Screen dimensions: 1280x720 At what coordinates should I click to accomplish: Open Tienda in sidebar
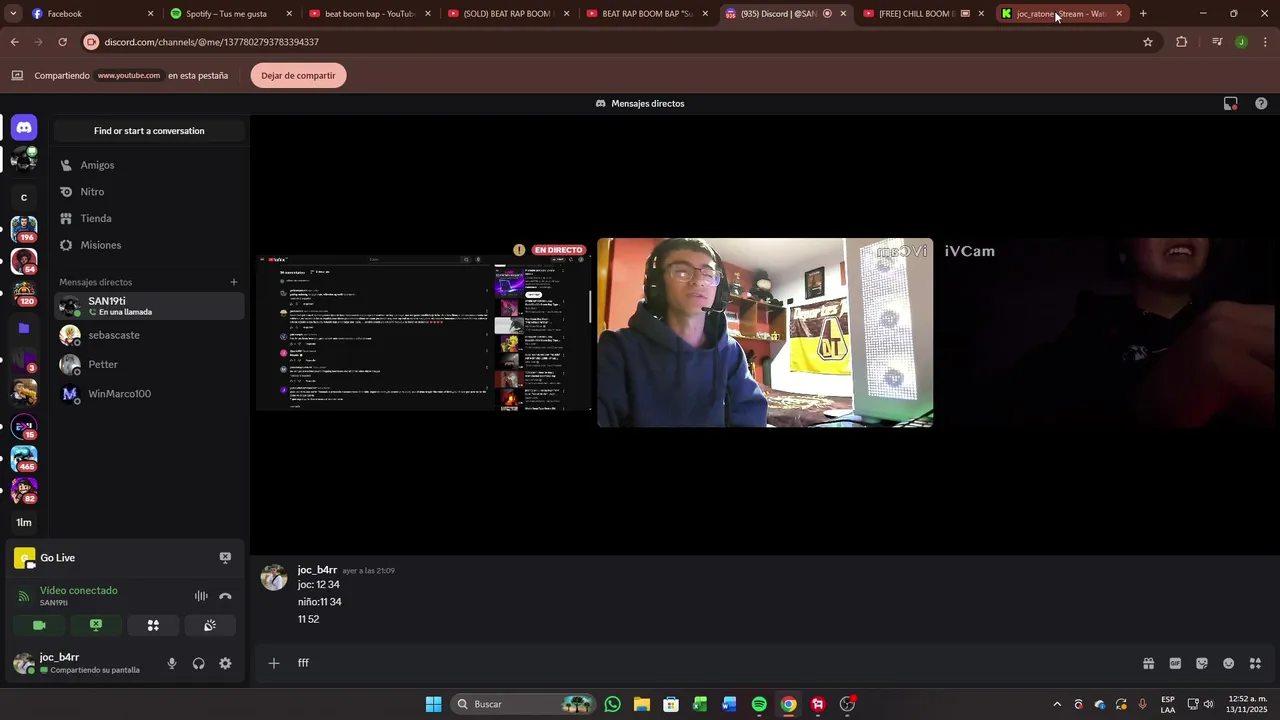click(149, 218)
